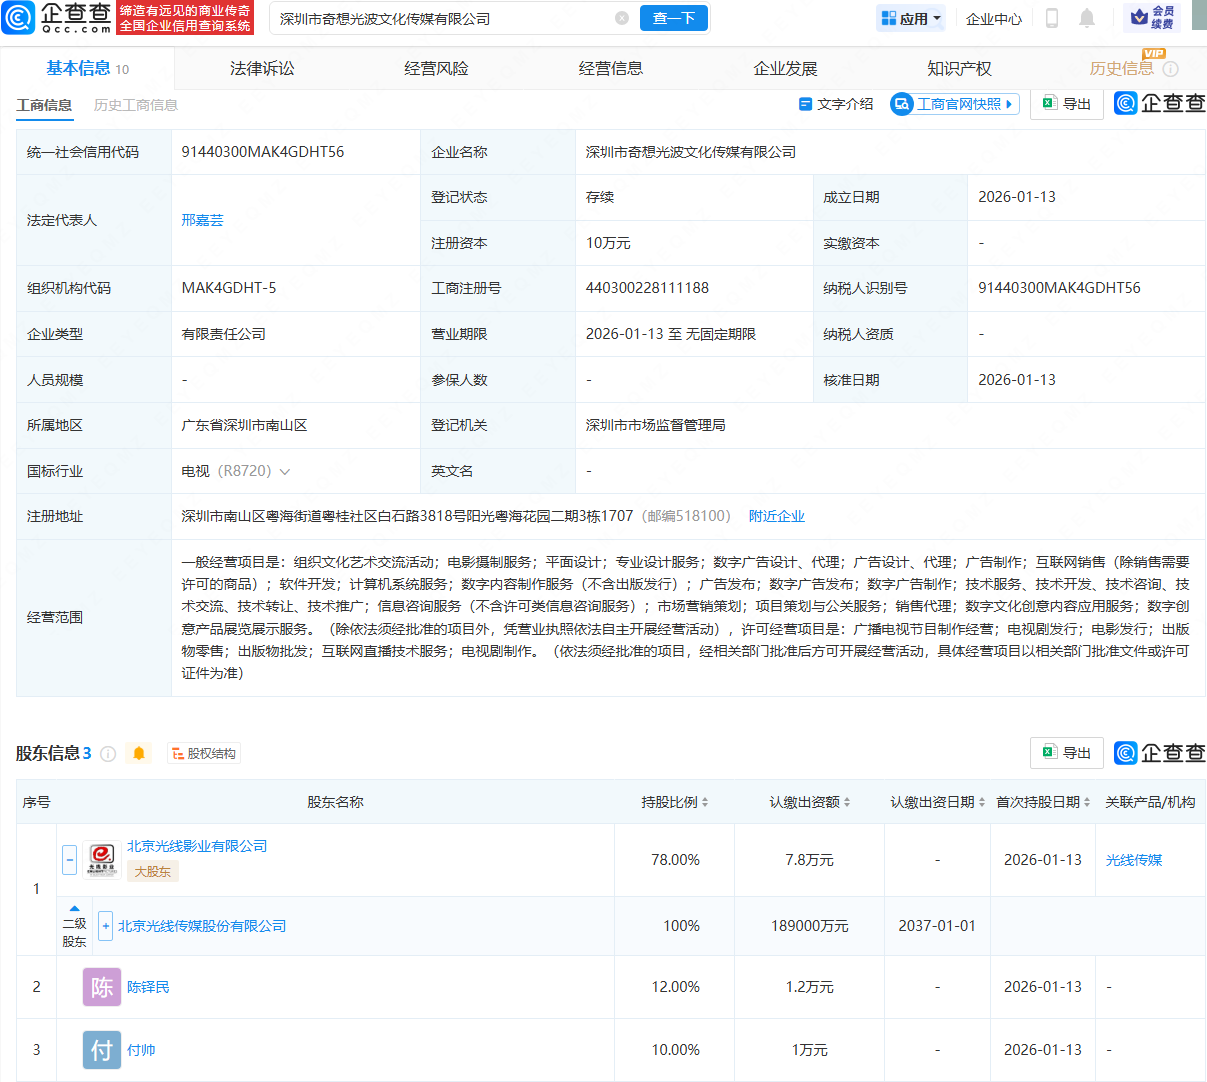Collapse Beijing Guangxian Yingye shareholder row
Viewport: 1207px width, 1082px height.
pos(68,859)
